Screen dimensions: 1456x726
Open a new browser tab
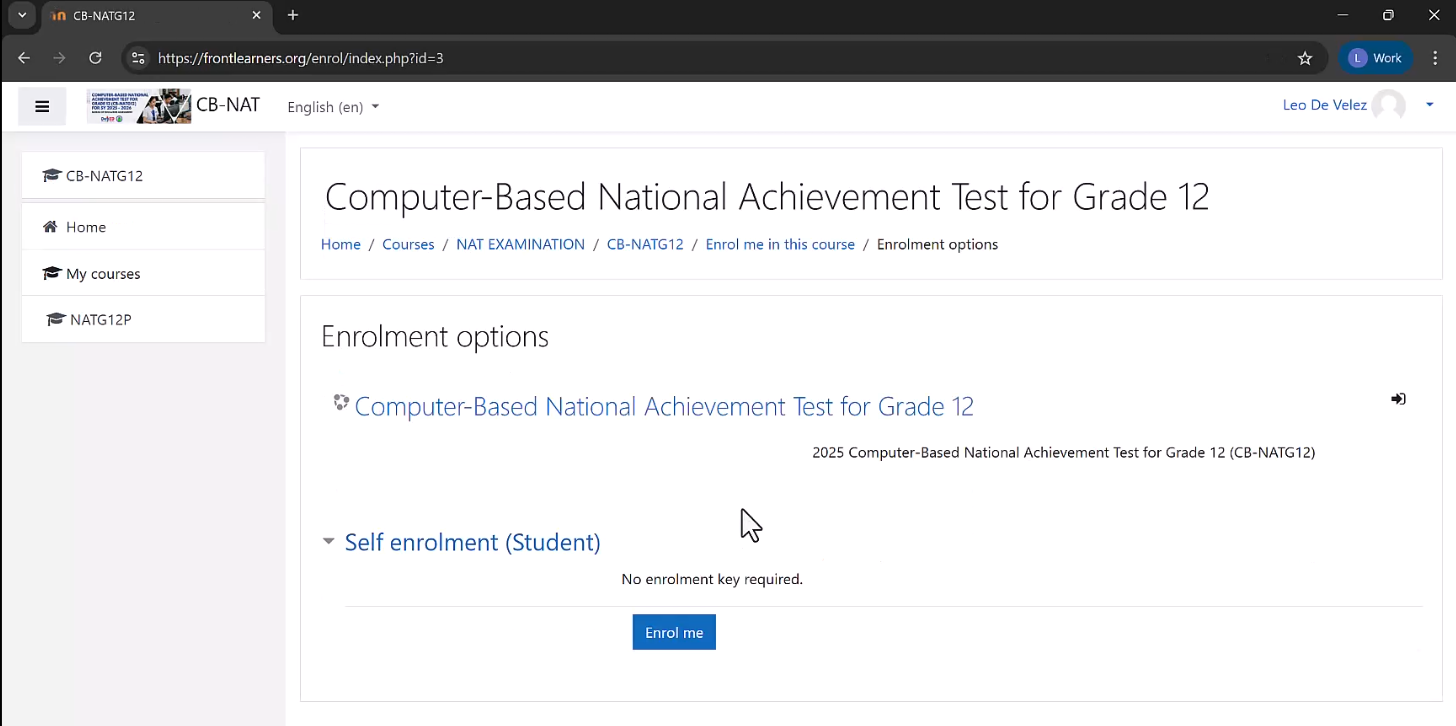coord(293,15)
